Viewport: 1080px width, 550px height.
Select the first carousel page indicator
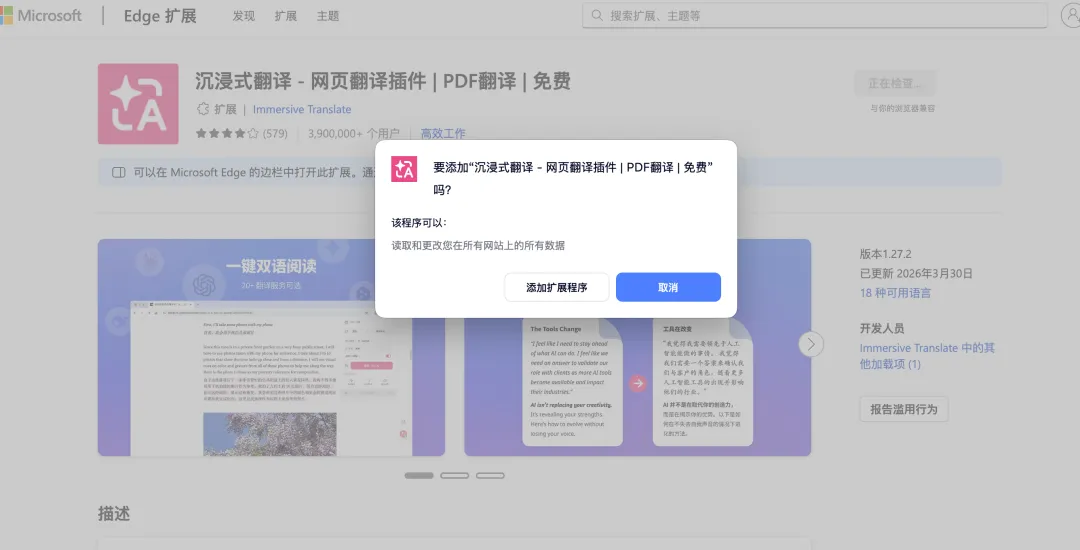click(419, 475)
